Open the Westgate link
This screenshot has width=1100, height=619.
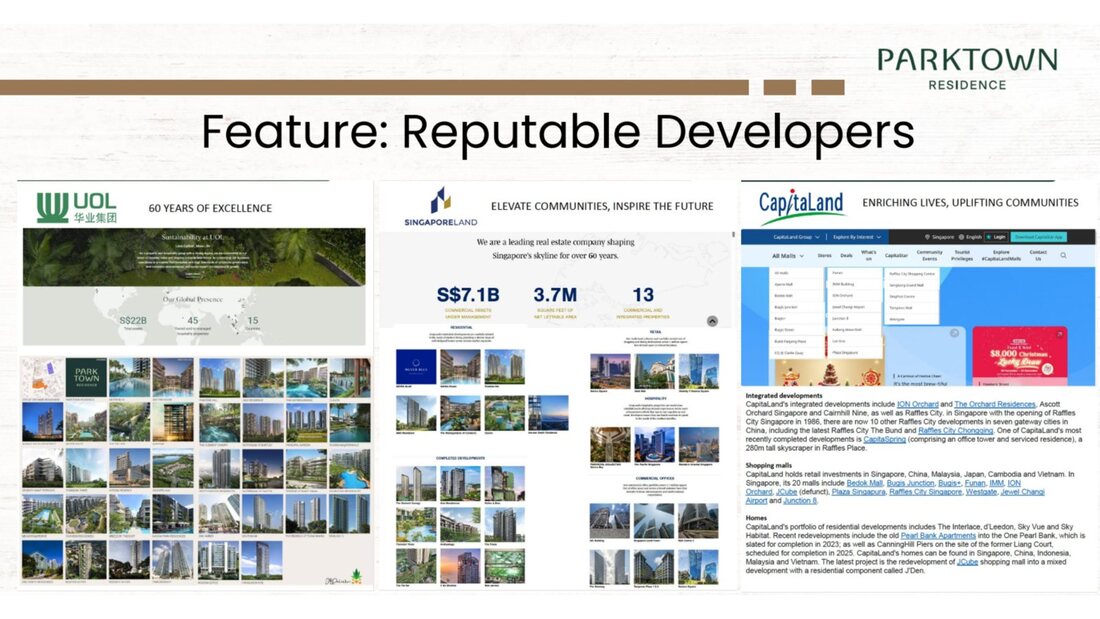tap(981, 492)
